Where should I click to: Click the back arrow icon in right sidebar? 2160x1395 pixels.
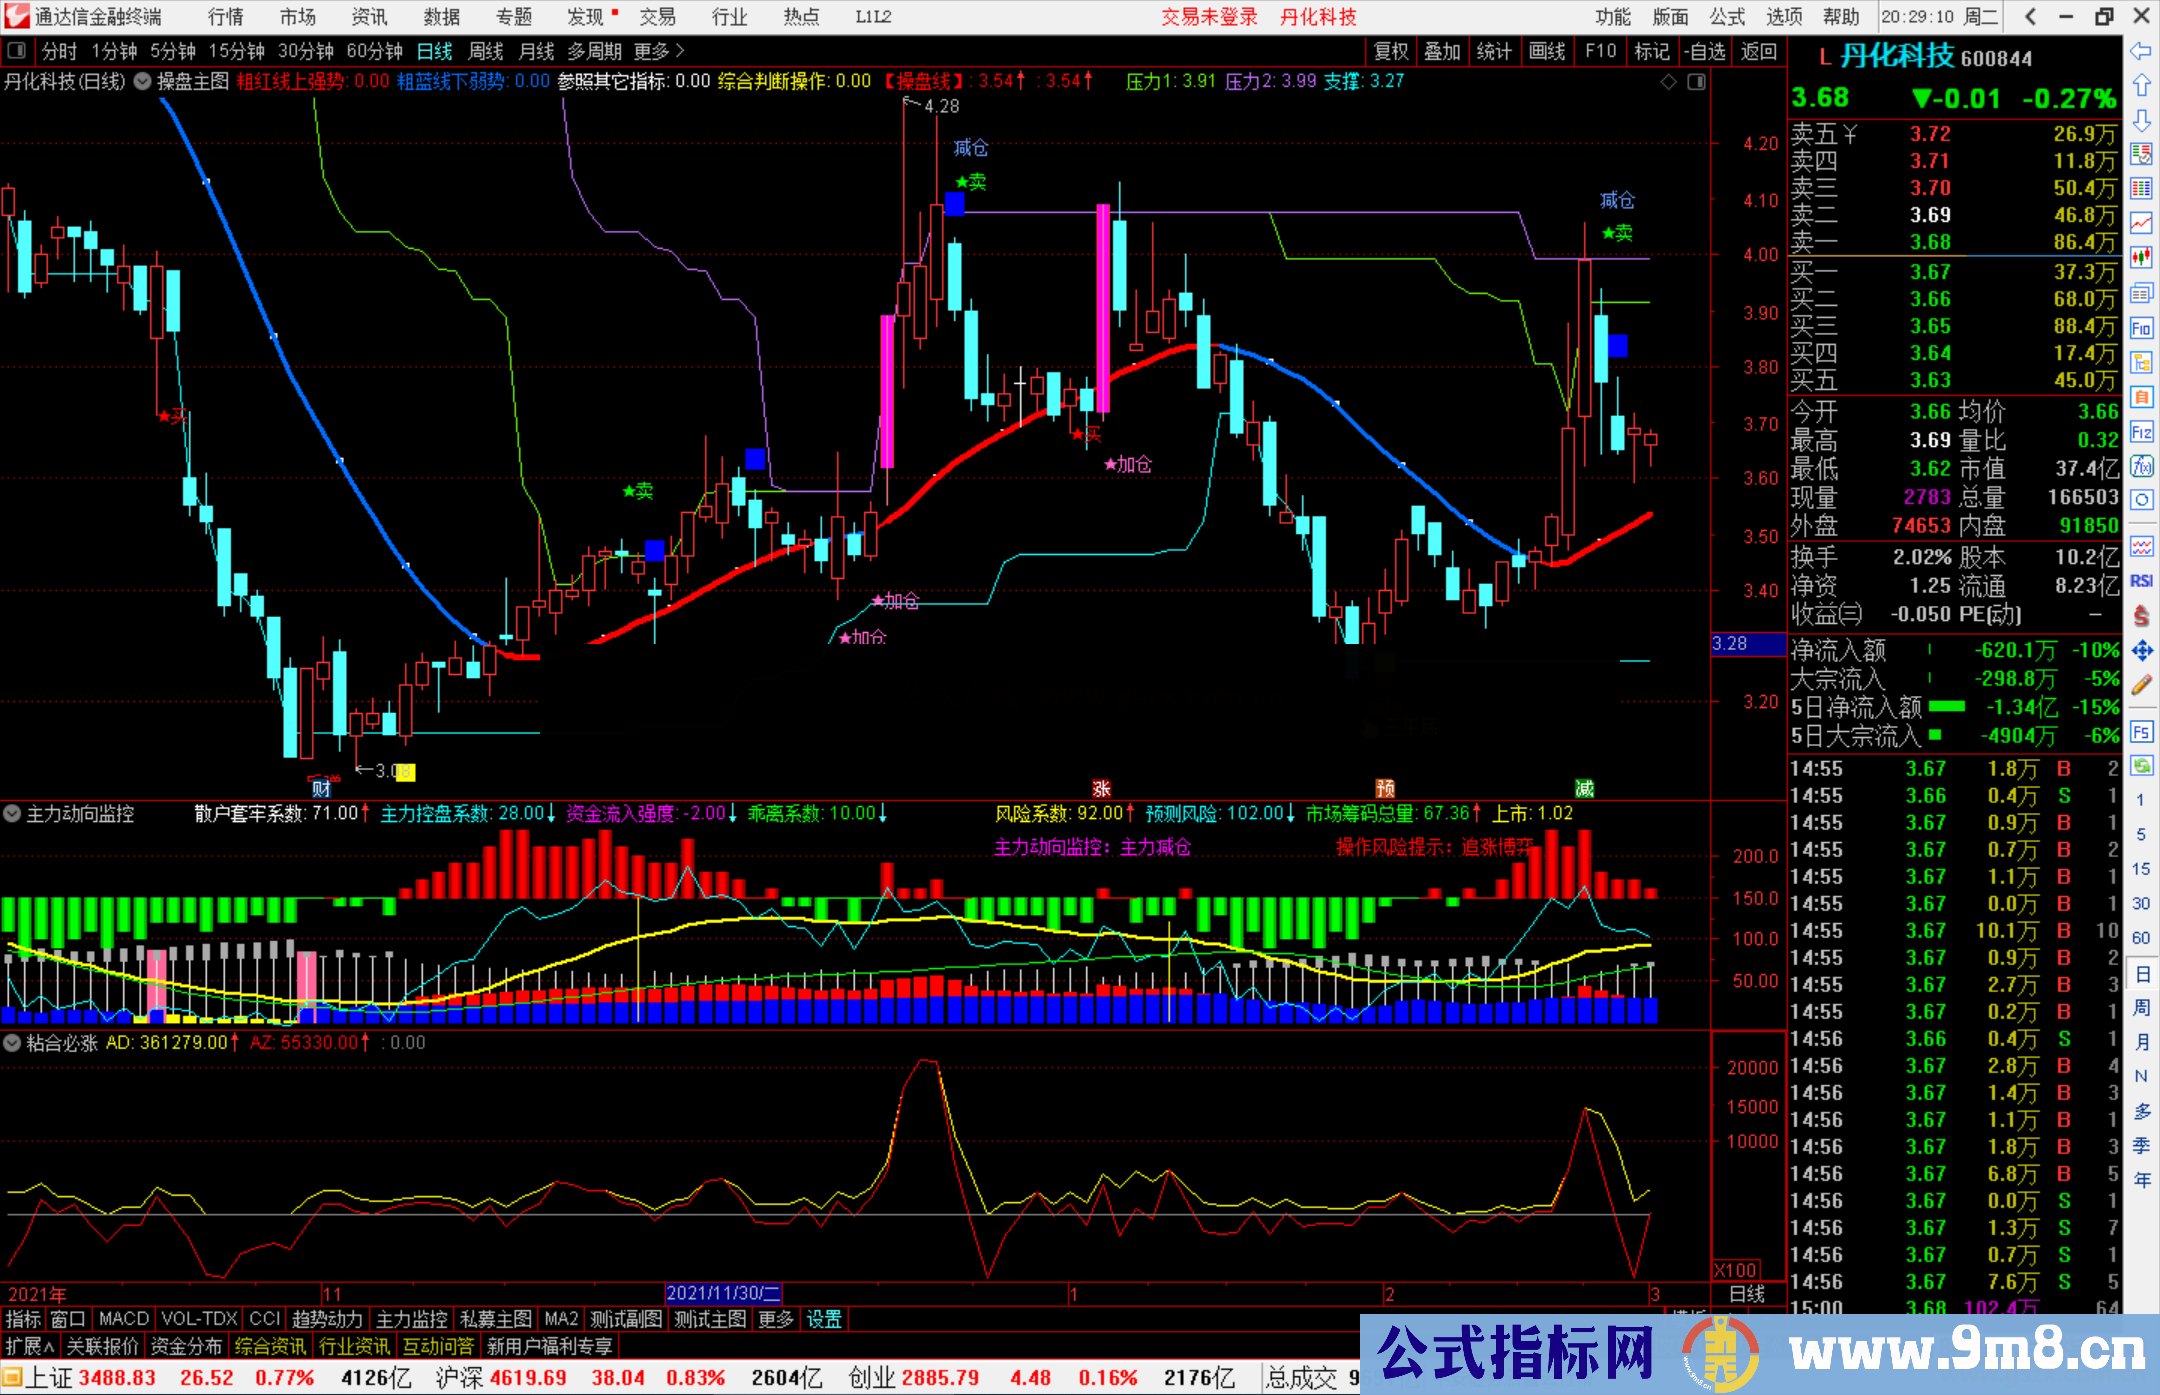point(2141,51)
